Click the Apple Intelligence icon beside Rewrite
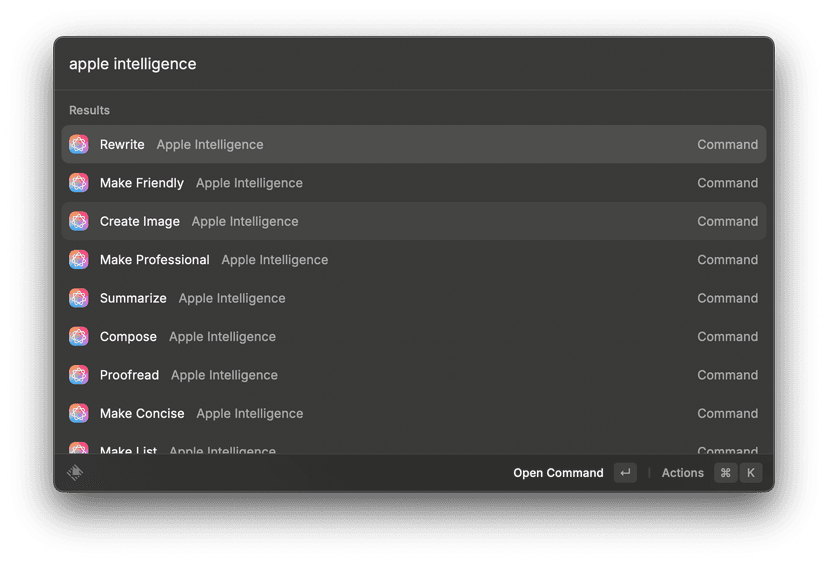828x563 pixels. (x=79, y=144)
